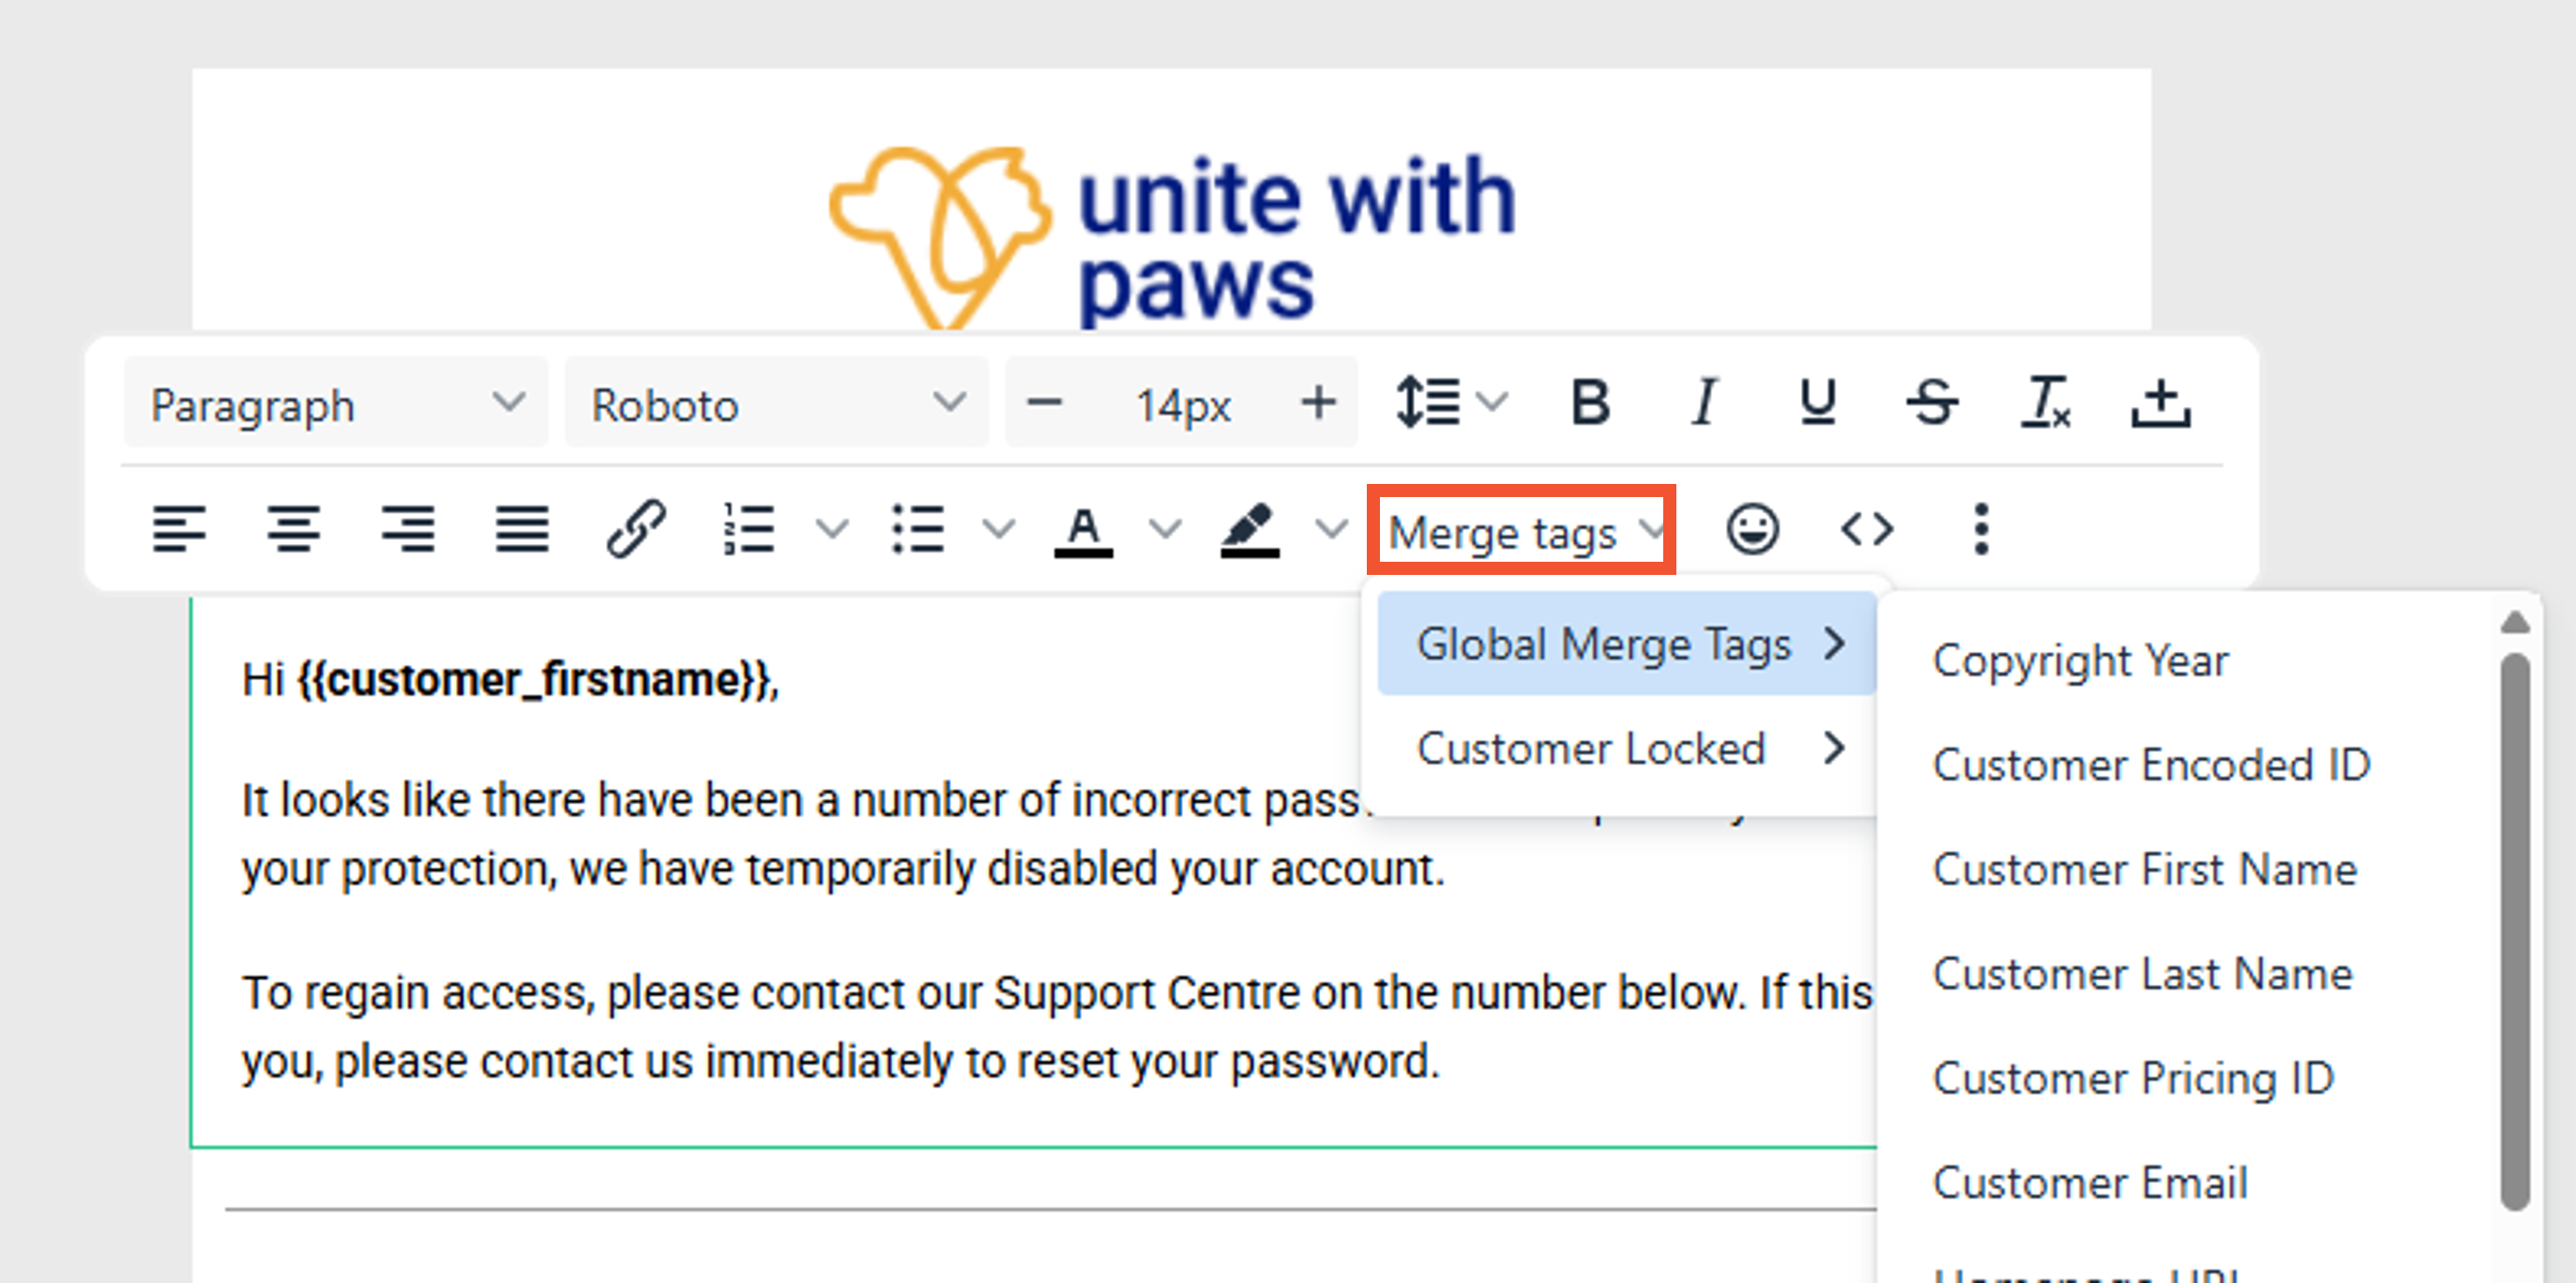Viewport: 2576px width, 1283px height.
Task: Center align the text
Action: pos(293,528)
